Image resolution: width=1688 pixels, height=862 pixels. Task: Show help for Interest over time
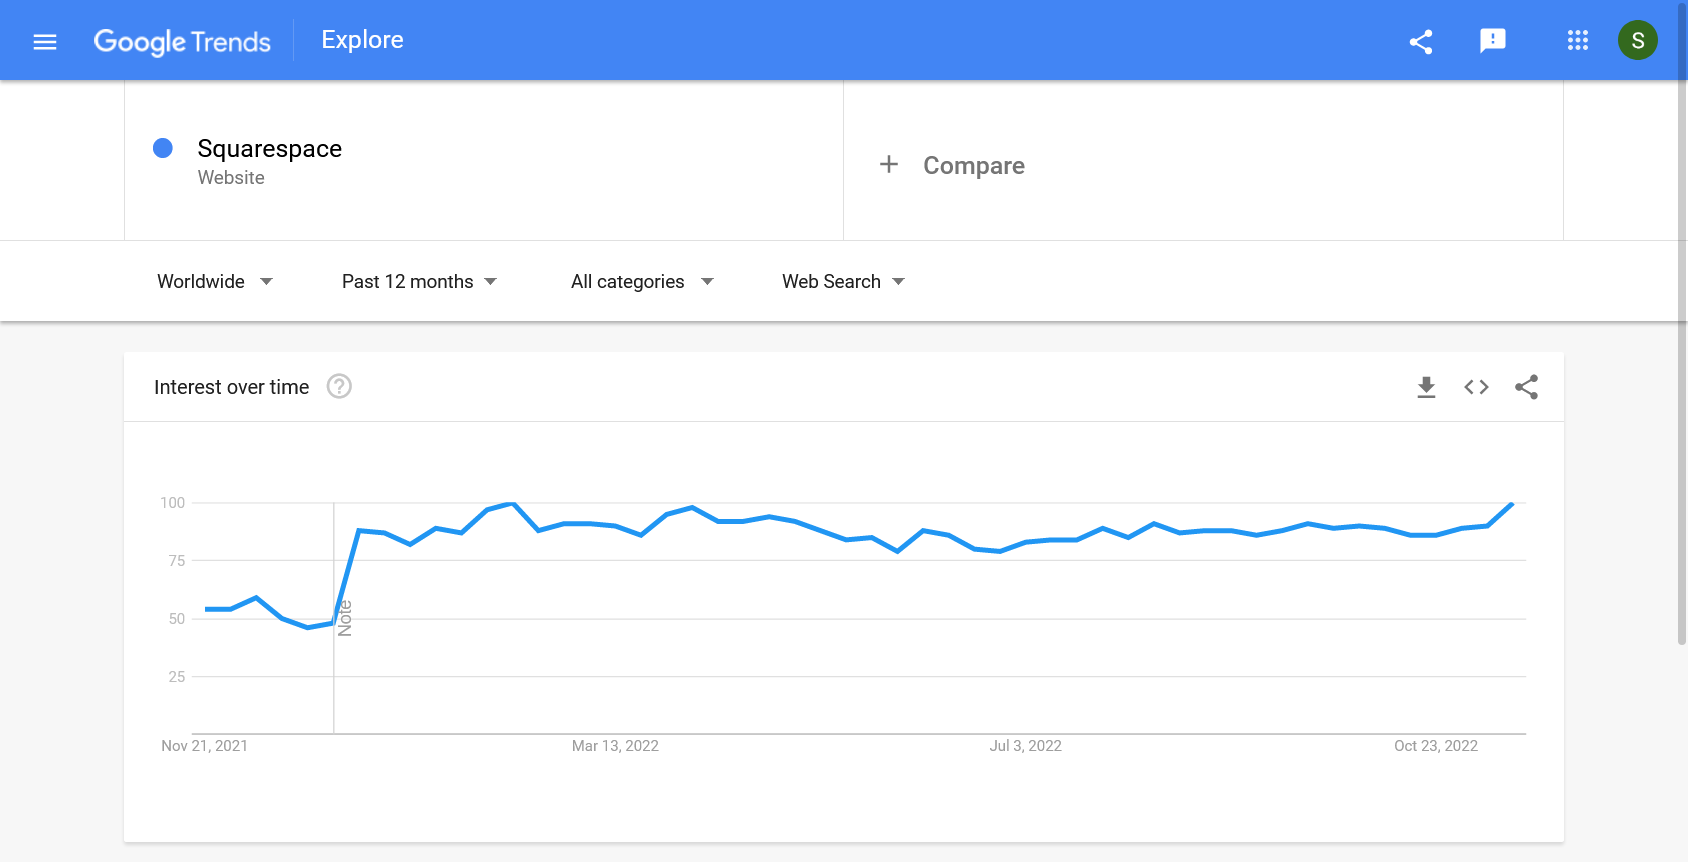pyautogui.click(x=339, y=387)
